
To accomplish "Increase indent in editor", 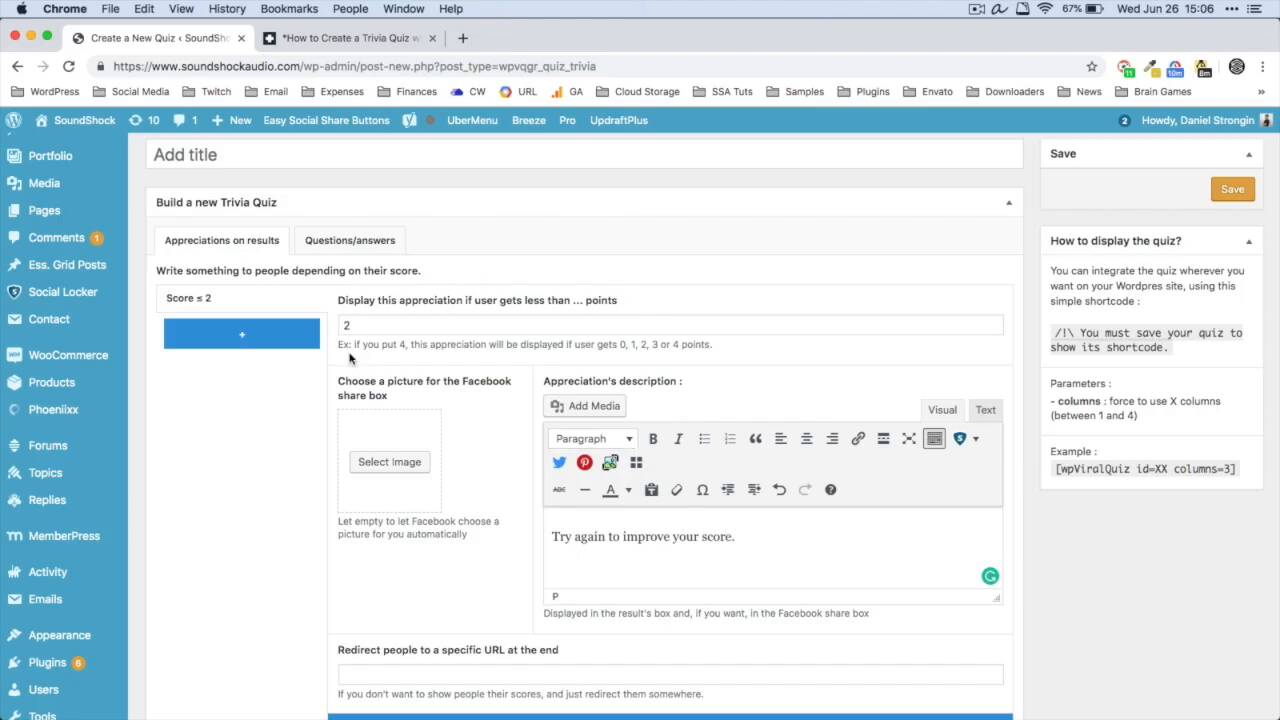I will click(754, 490).
